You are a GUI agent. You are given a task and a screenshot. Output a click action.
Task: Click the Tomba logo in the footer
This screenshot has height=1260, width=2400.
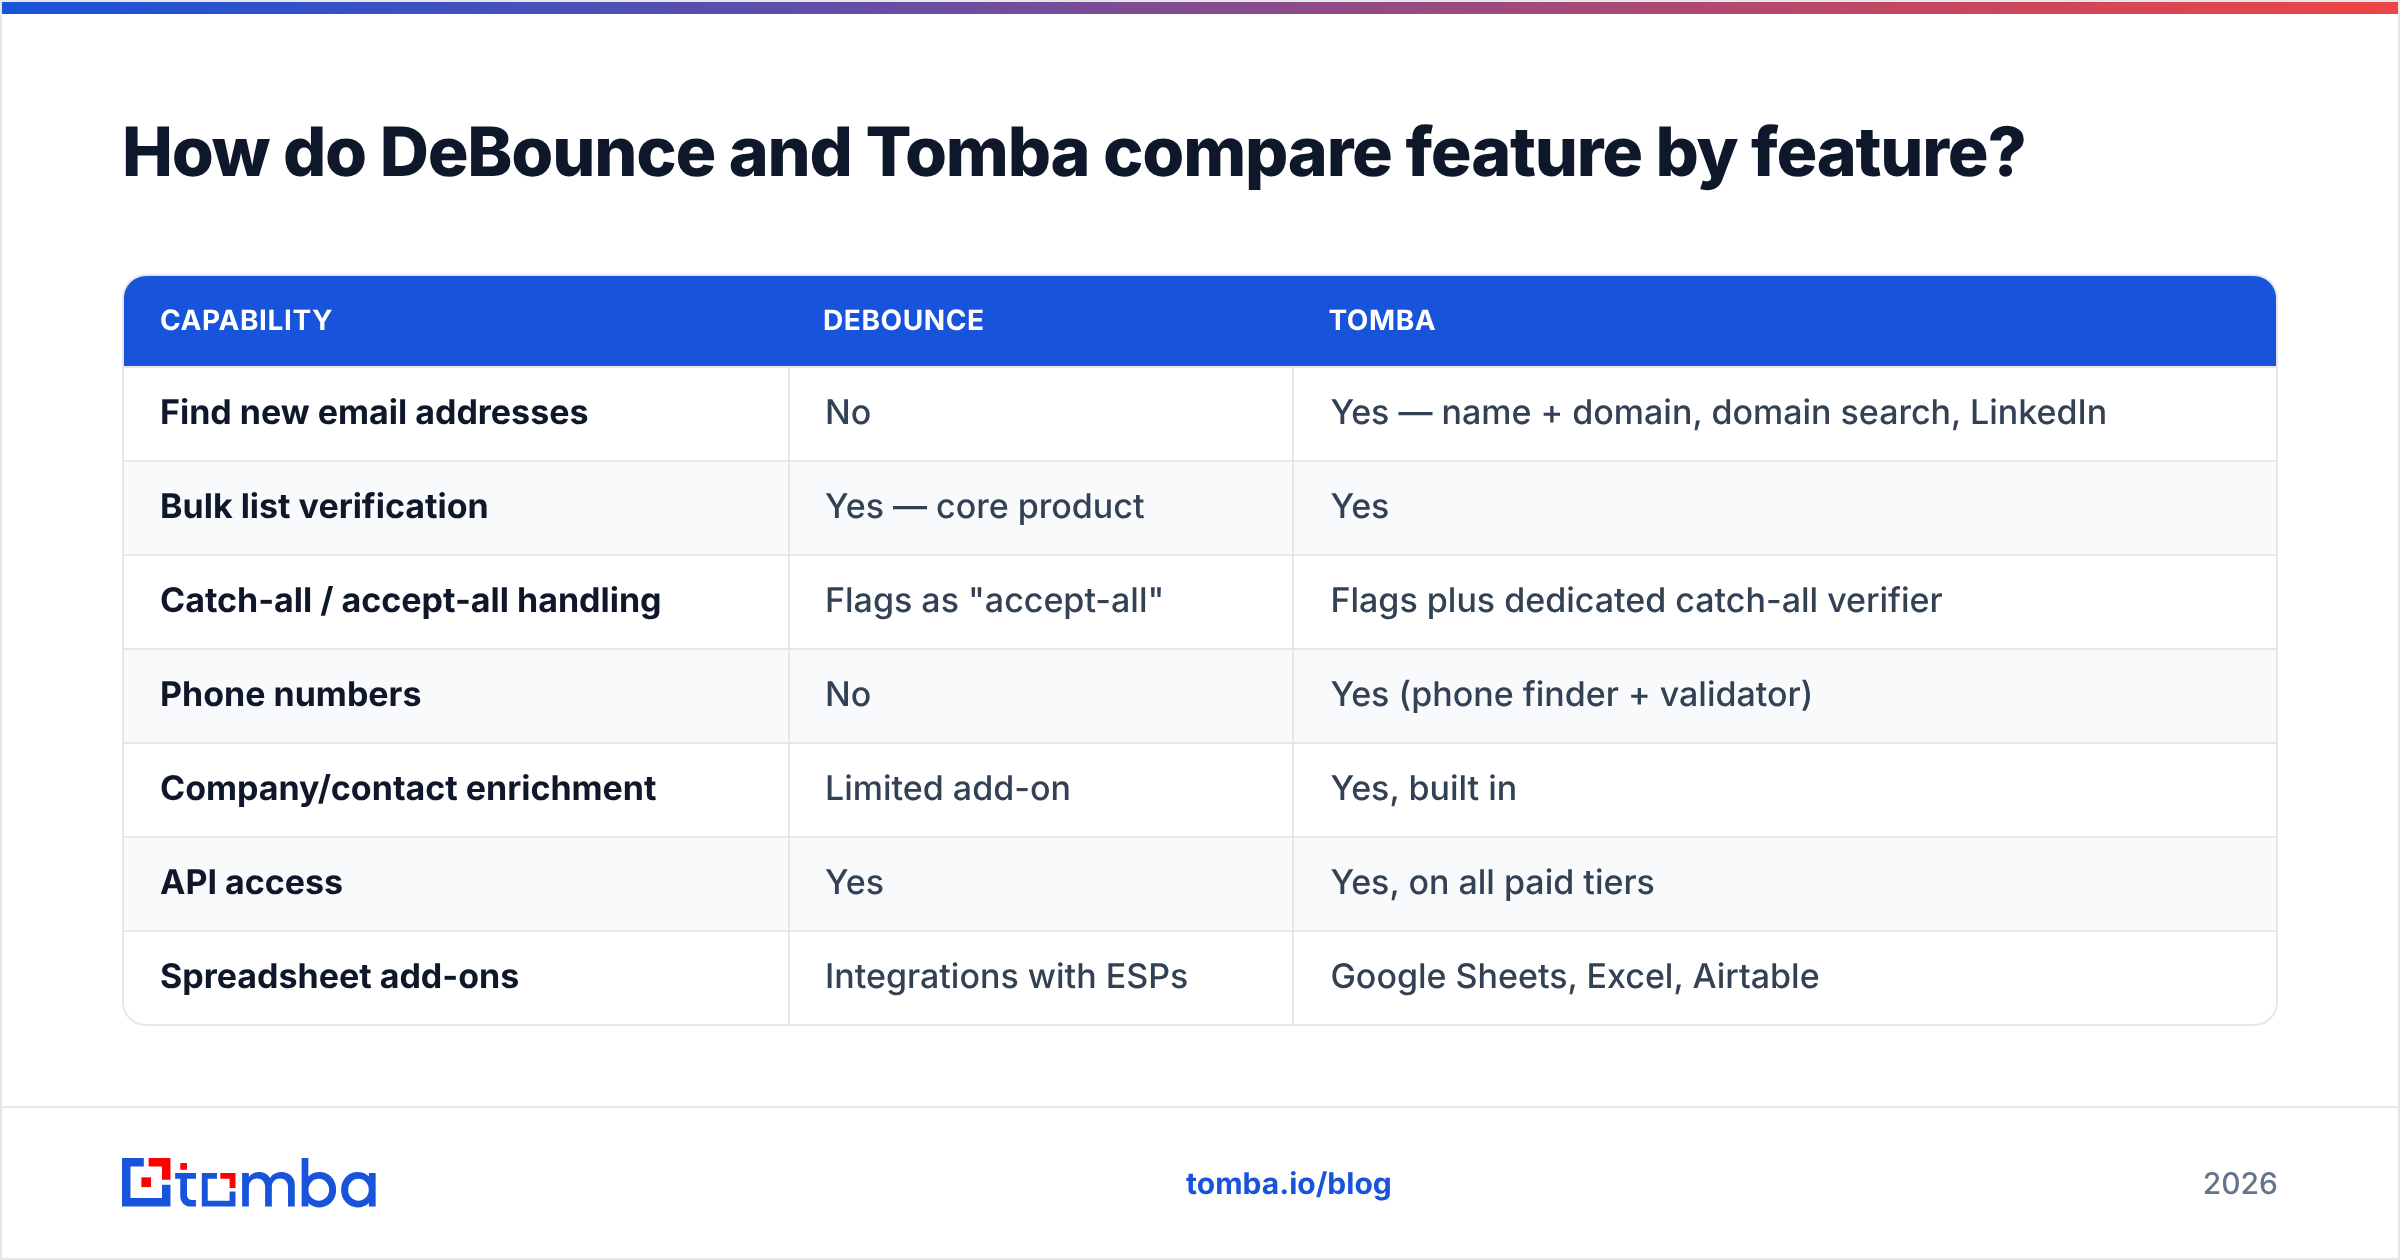[249, 1183]
